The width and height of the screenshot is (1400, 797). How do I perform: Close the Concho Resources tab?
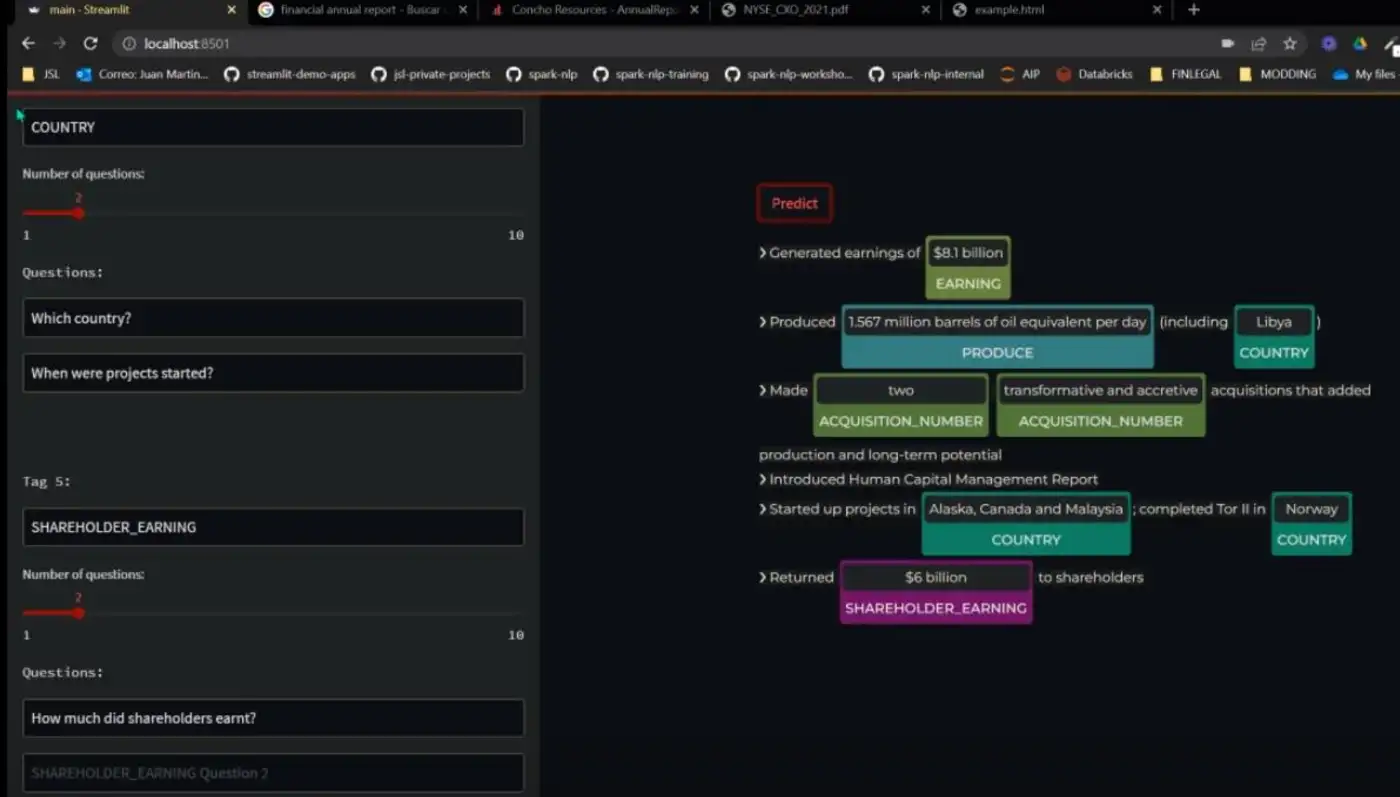(694, 10)
